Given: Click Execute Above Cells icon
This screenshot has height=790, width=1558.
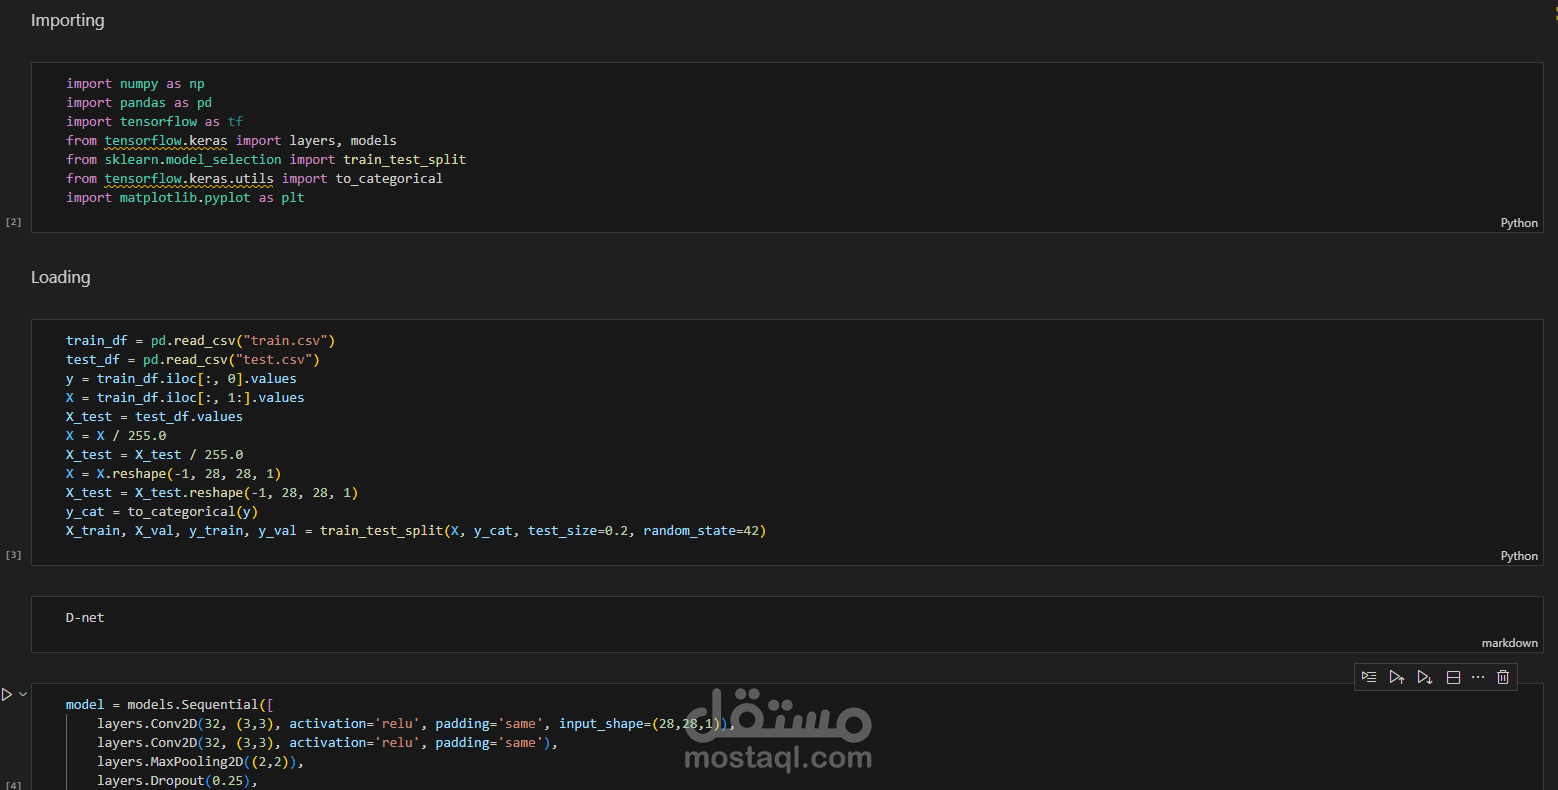Looking at the screenshot, I should click(1397, 677).
